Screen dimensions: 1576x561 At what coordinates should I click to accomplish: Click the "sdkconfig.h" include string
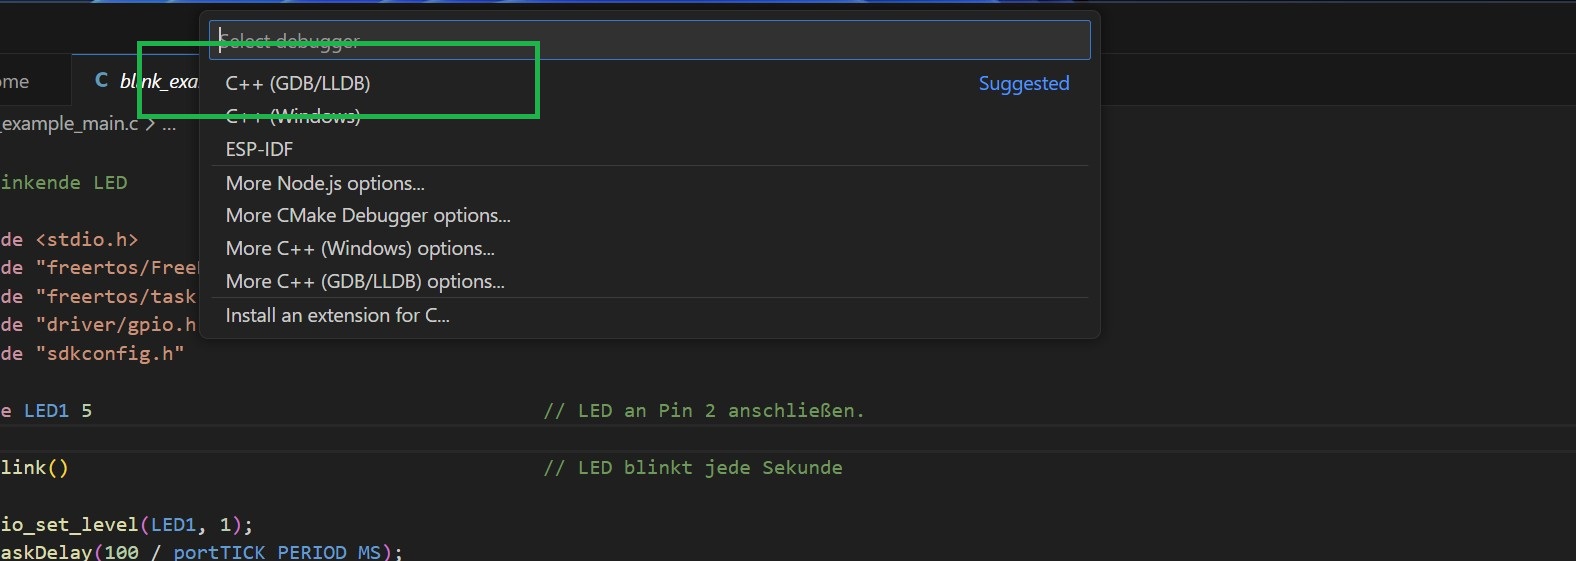pos(115,353)
